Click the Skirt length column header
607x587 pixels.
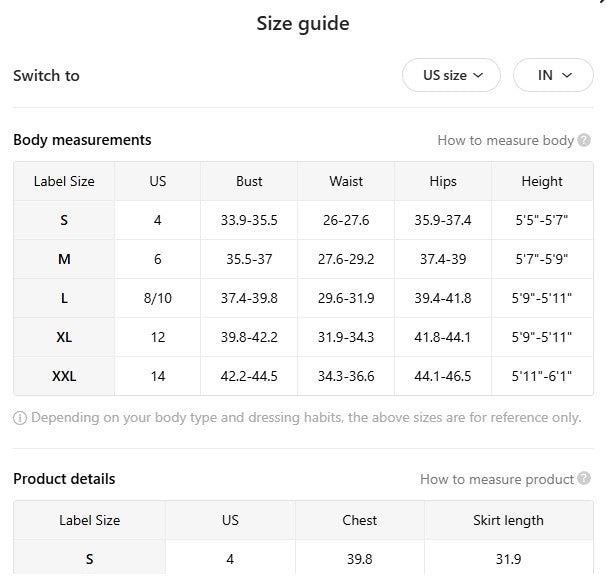[x=508, y=521]
